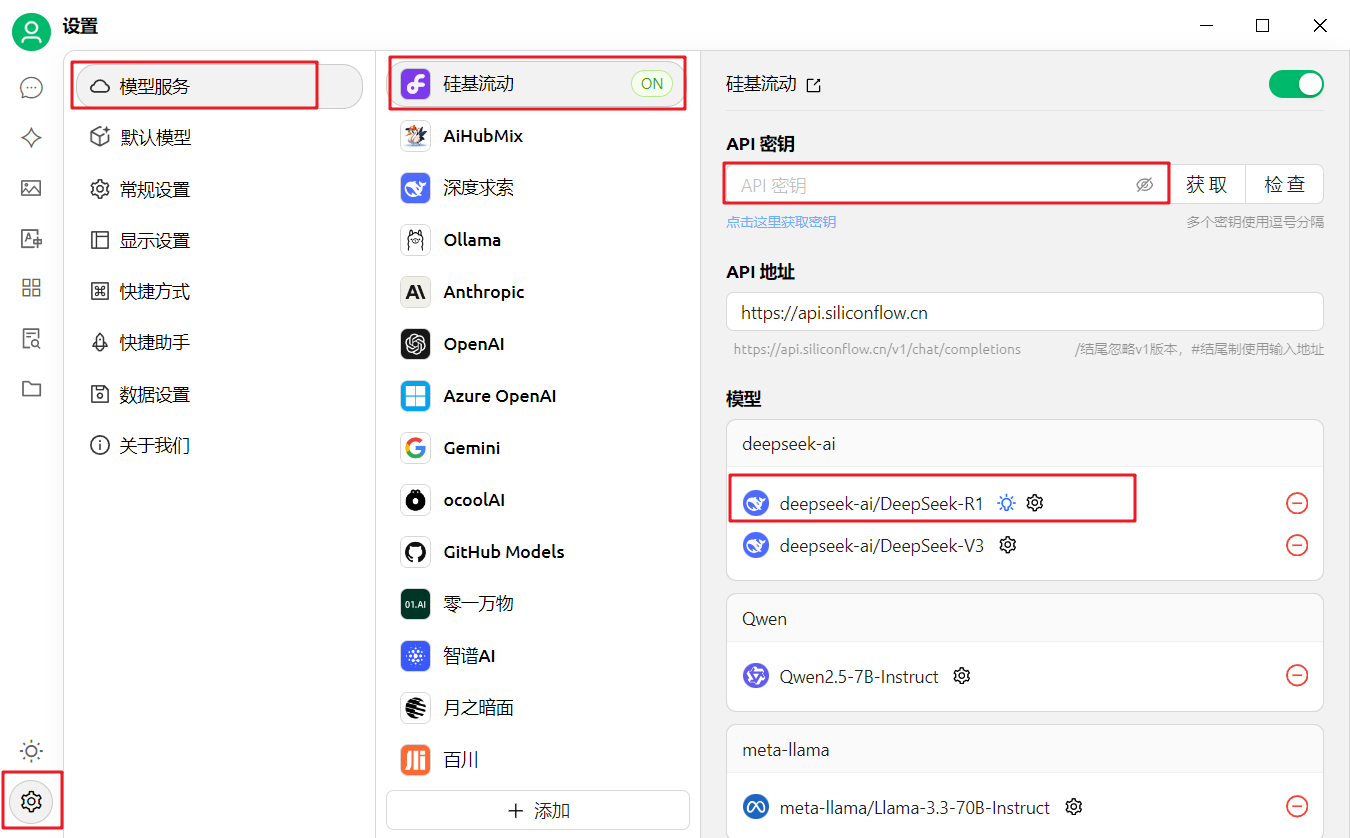The width and height of the screenshot is (1350, 838).
Task: Select the 百川 provider
Action: click(538, 760)
